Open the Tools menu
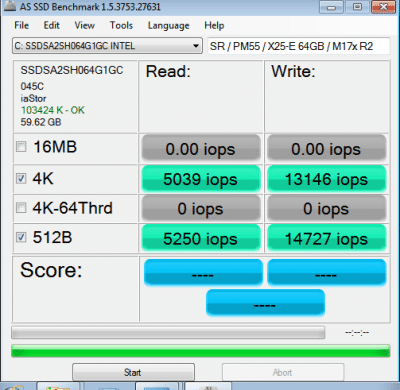 click(x=121, y=25)
